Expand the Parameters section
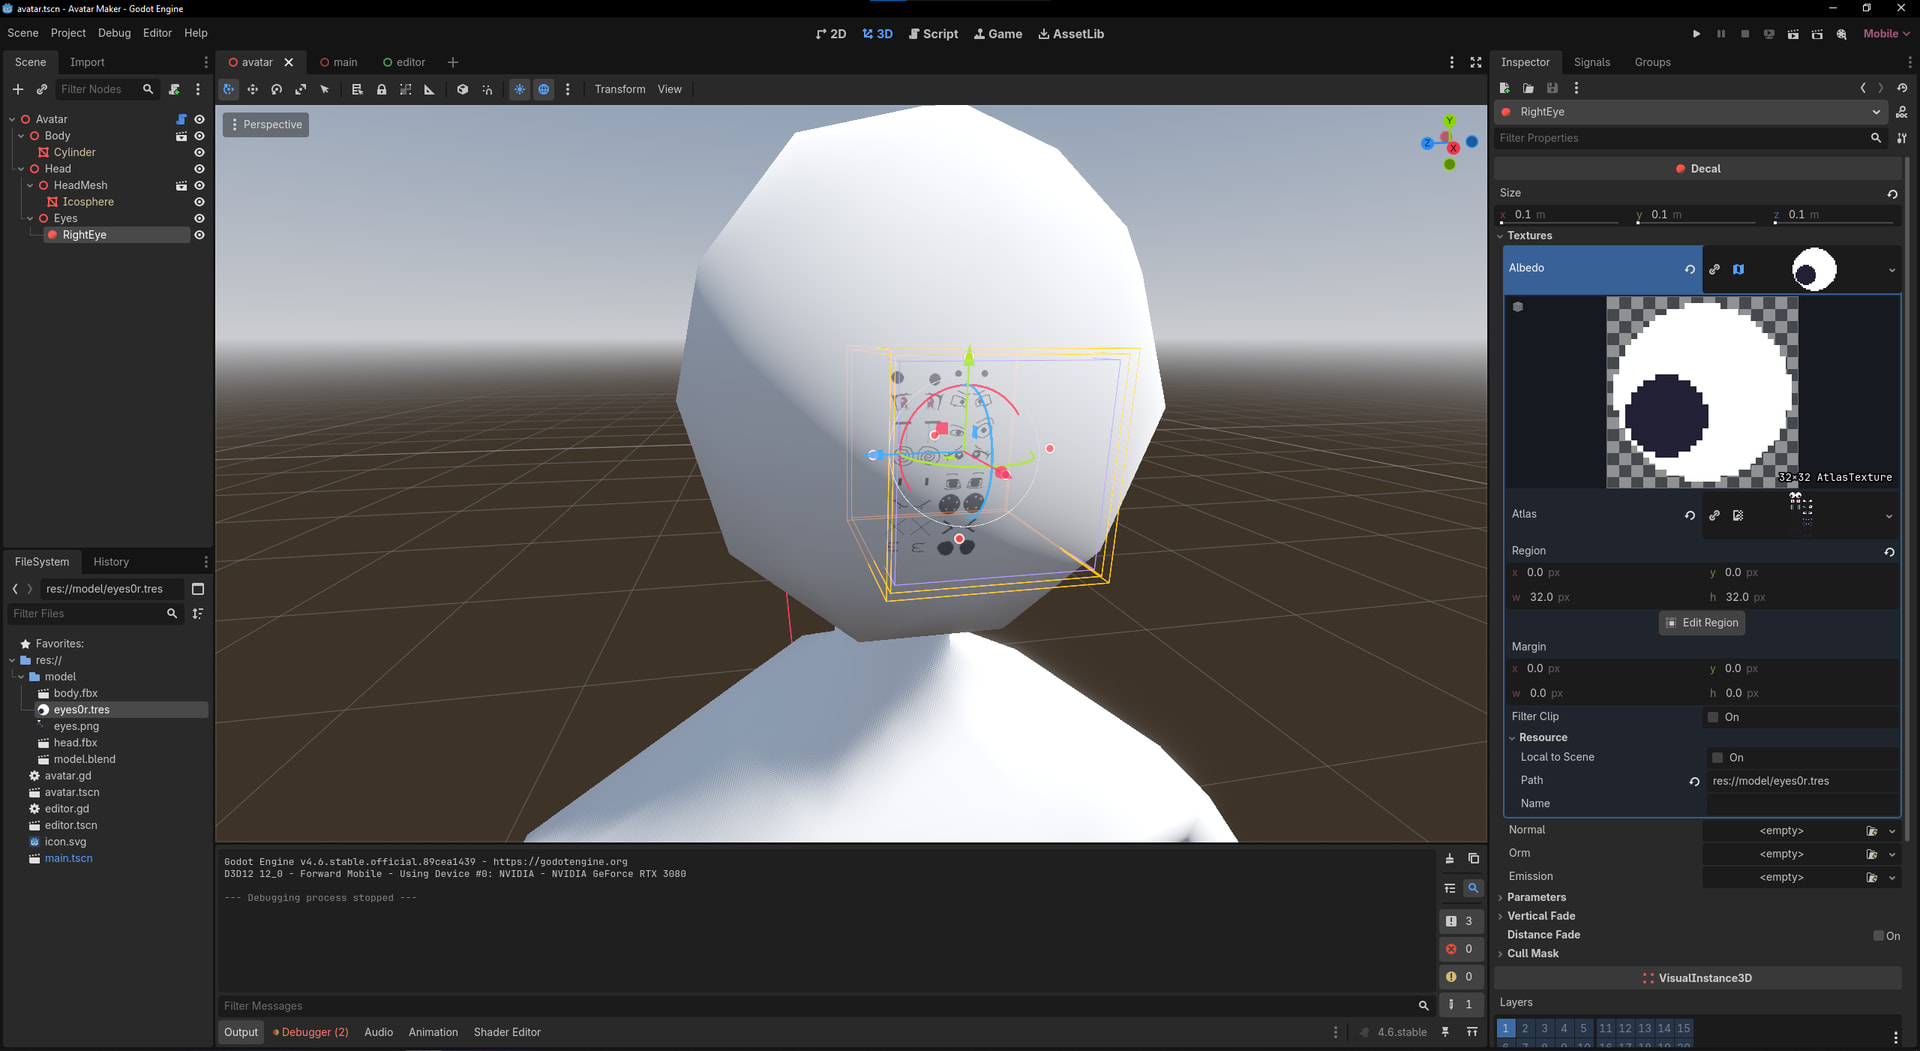This screenshot has height=1051, width=1920. coord(1536,897)
